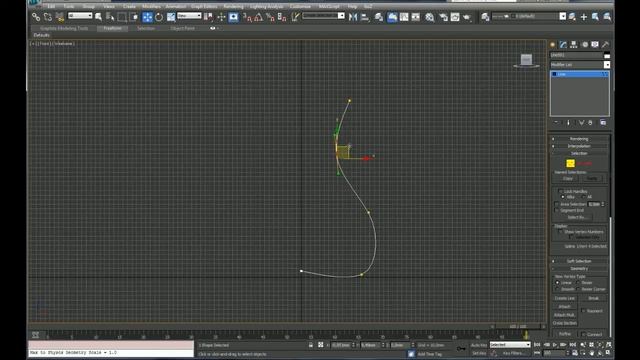Viewport: 640px width, 360px height.
Task: Click the Break button
Action: (593, 298)
